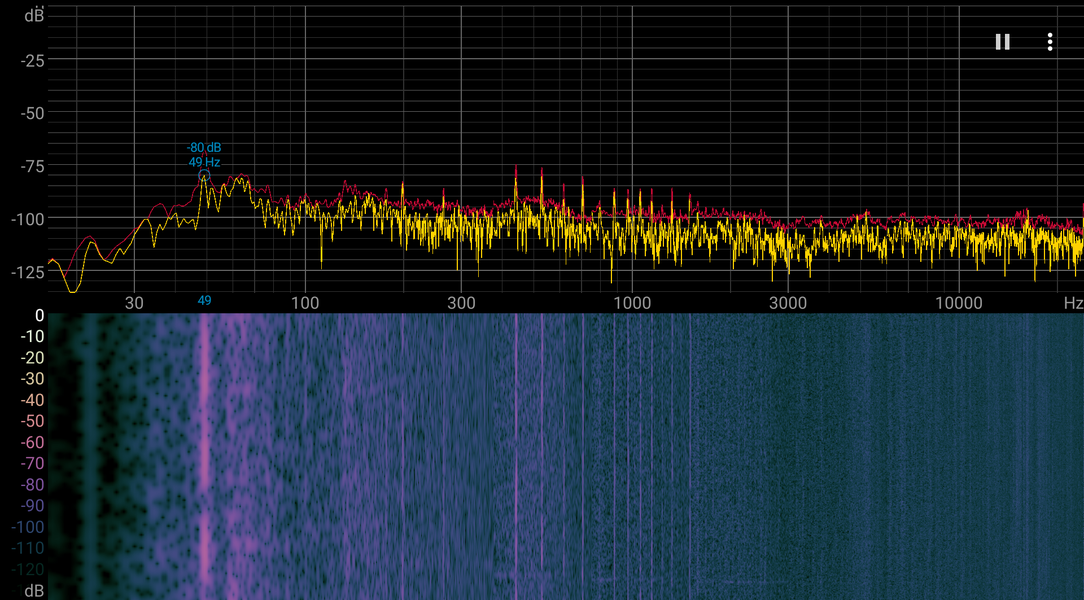The height and width of the screenshot is (600, 1084).
Task: Click the '3000' Hz axis label
Action: tap(788, 303)
